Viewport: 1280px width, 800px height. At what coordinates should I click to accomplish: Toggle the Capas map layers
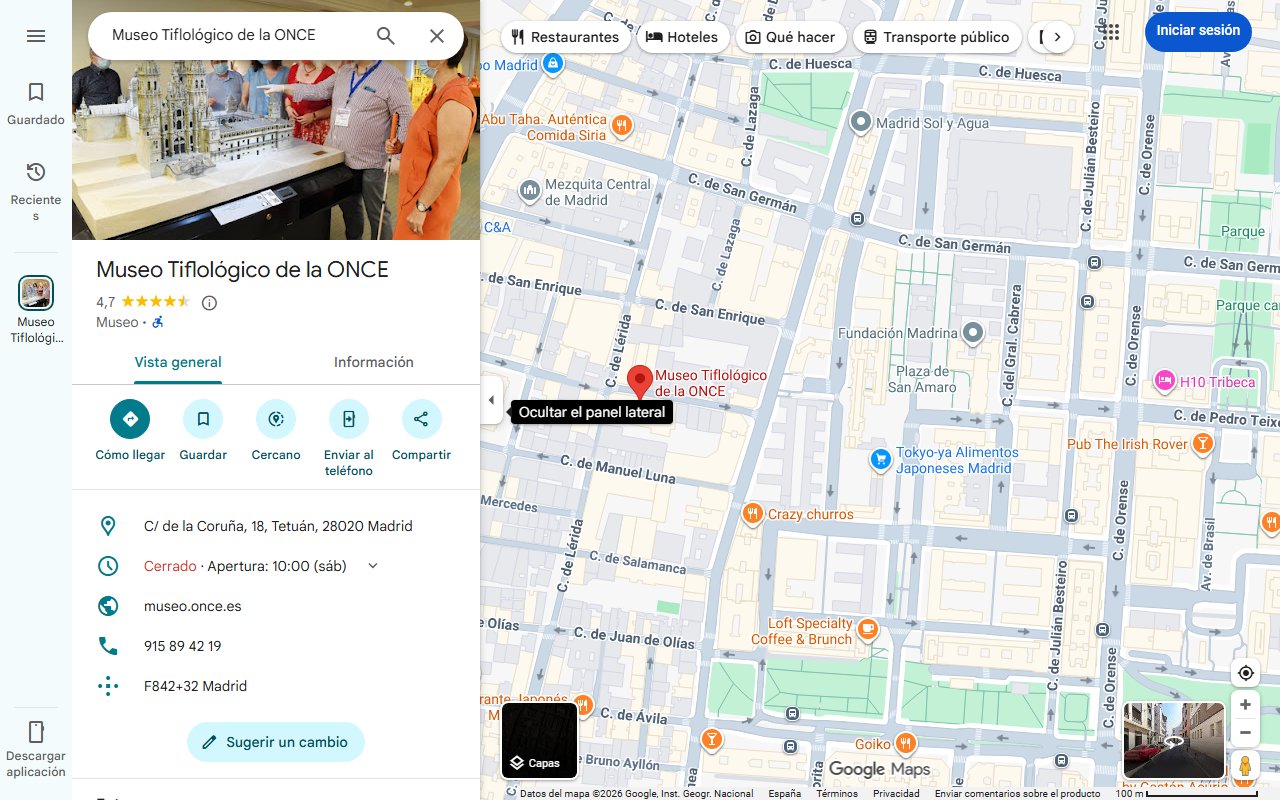(x=539, y=741)
